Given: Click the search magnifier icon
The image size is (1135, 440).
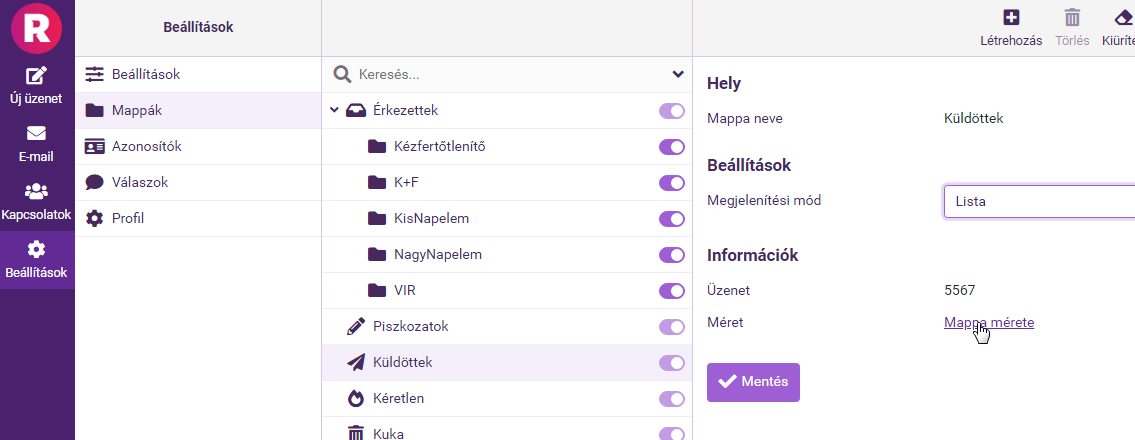Looking at the screenshot, I should point(342,74).
